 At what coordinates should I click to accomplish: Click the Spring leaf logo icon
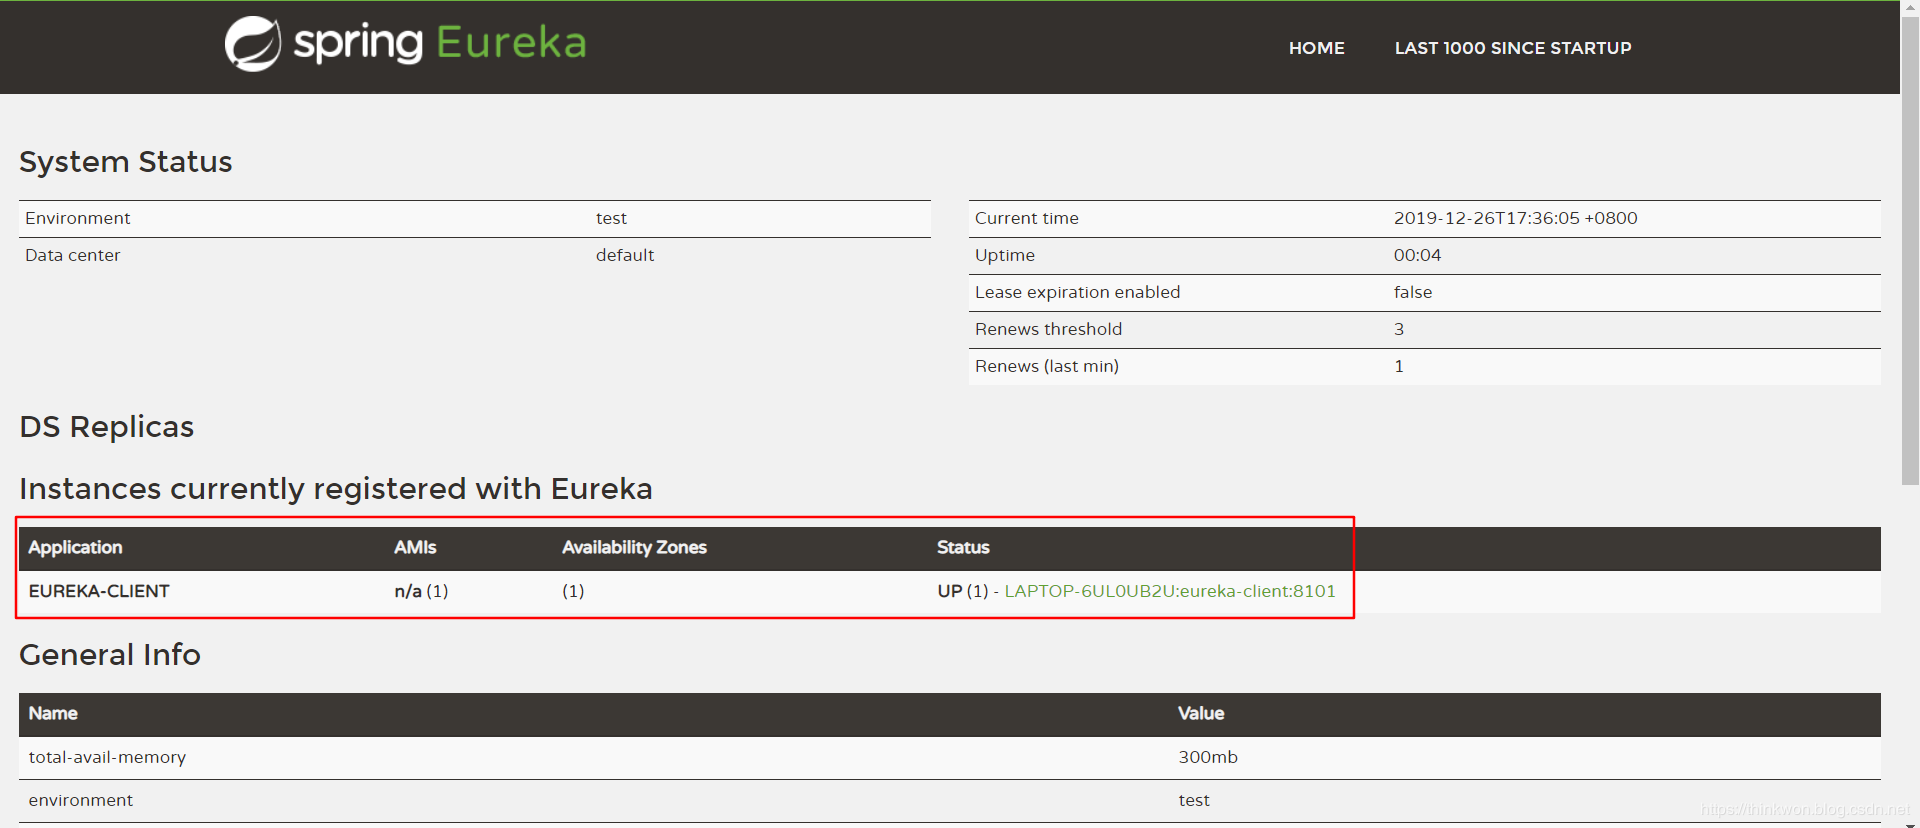(x=252, y=44)
